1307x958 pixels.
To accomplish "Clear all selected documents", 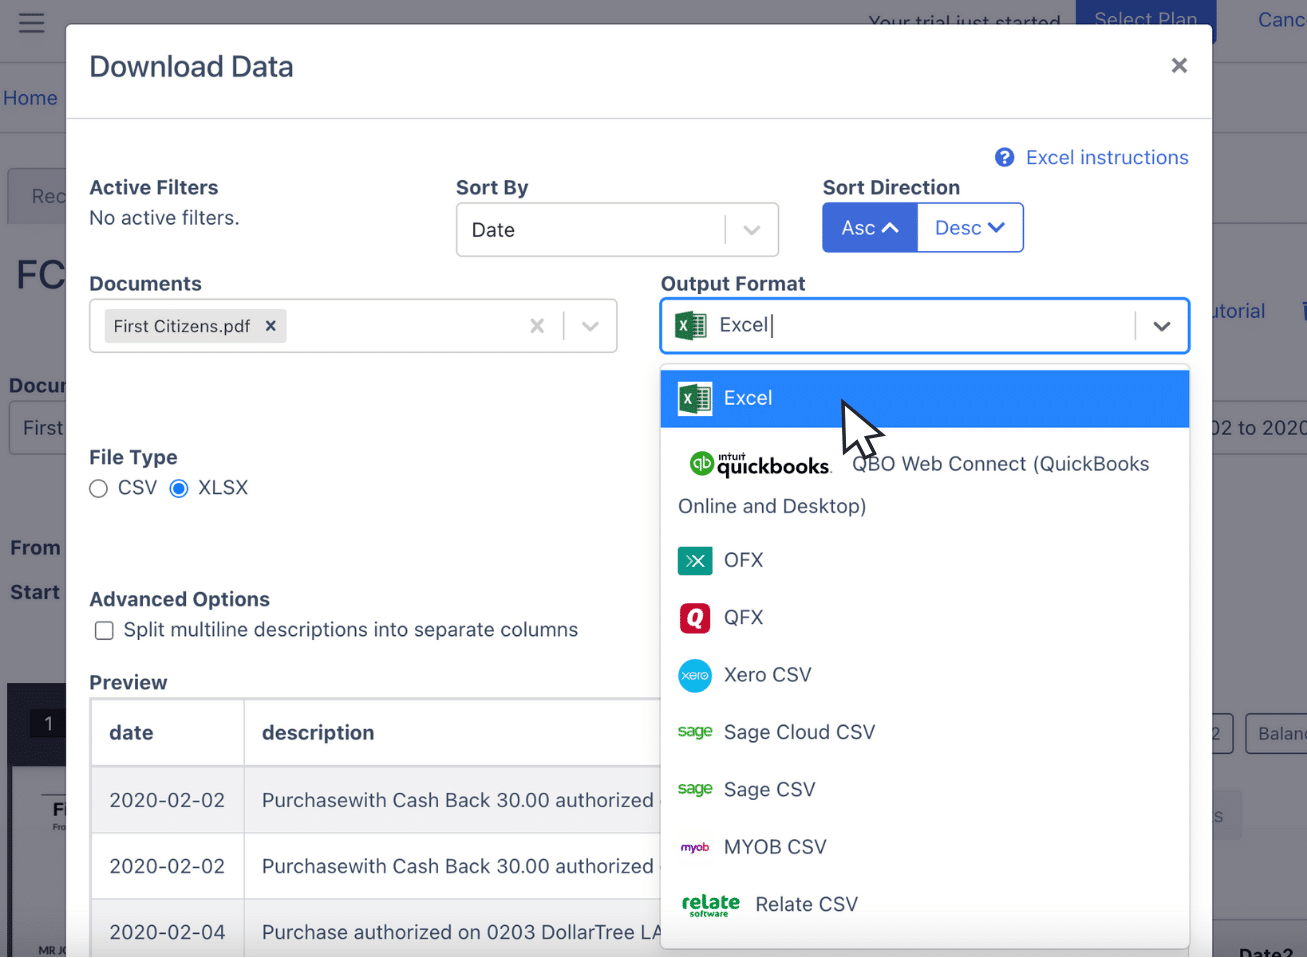I will pos(537,326).
